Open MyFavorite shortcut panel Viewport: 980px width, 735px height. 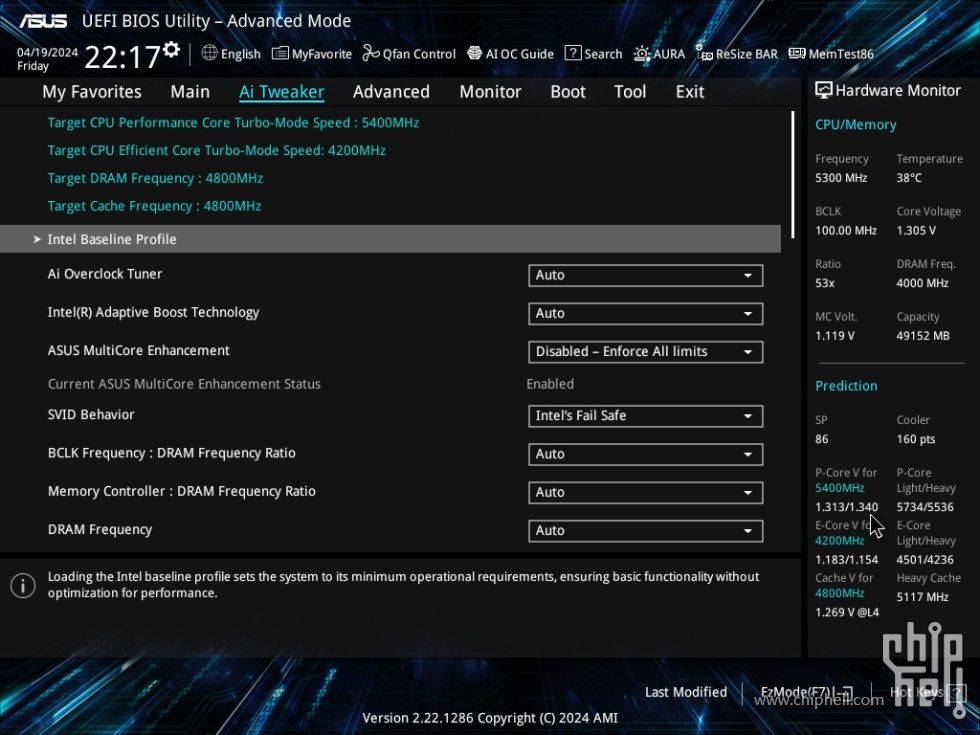311,54
